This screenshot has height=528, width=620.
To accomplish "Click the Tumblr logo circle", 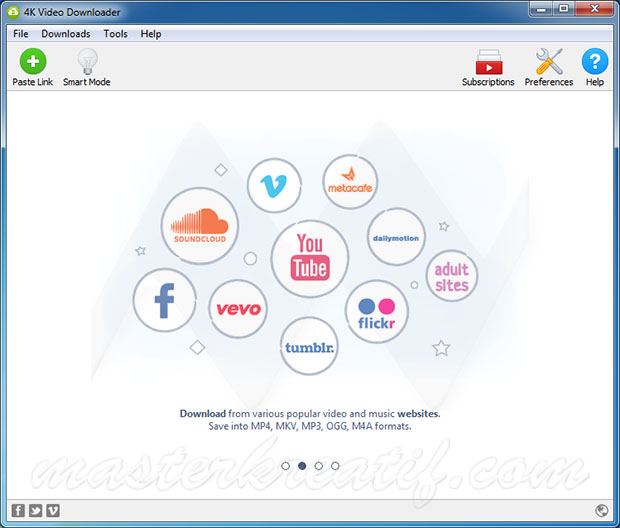I will pos(309,346).
